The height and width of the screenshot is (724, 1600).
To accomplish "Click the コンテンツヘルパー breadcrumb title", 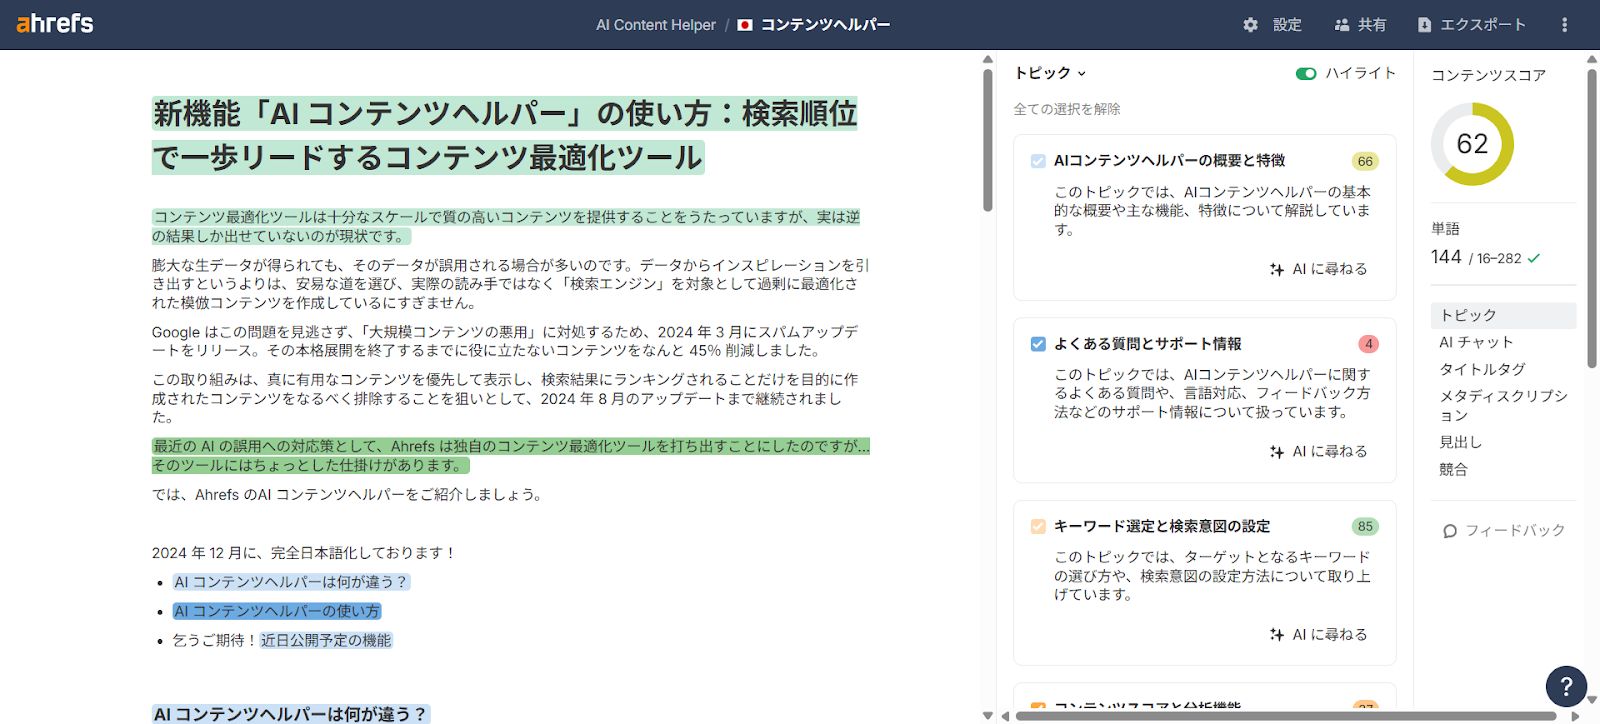I will click(825, 25).
